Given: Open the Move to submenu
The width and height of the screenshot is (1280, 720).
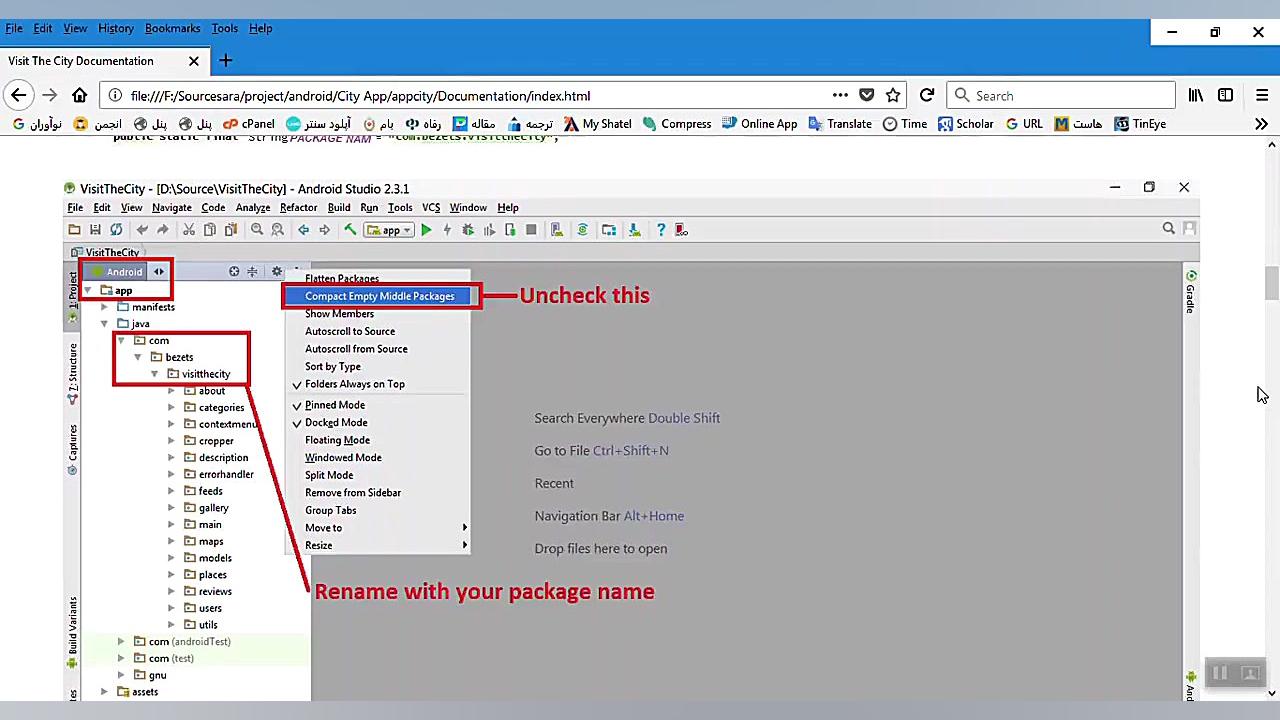Looking at the screenshot, I should pos(377,528).
